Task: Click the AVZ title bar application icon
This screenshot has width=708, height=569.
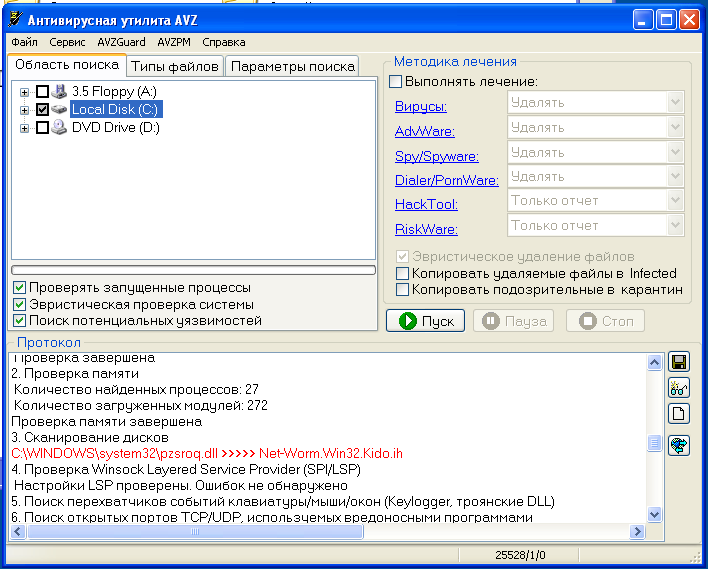Action: (16, 20)
